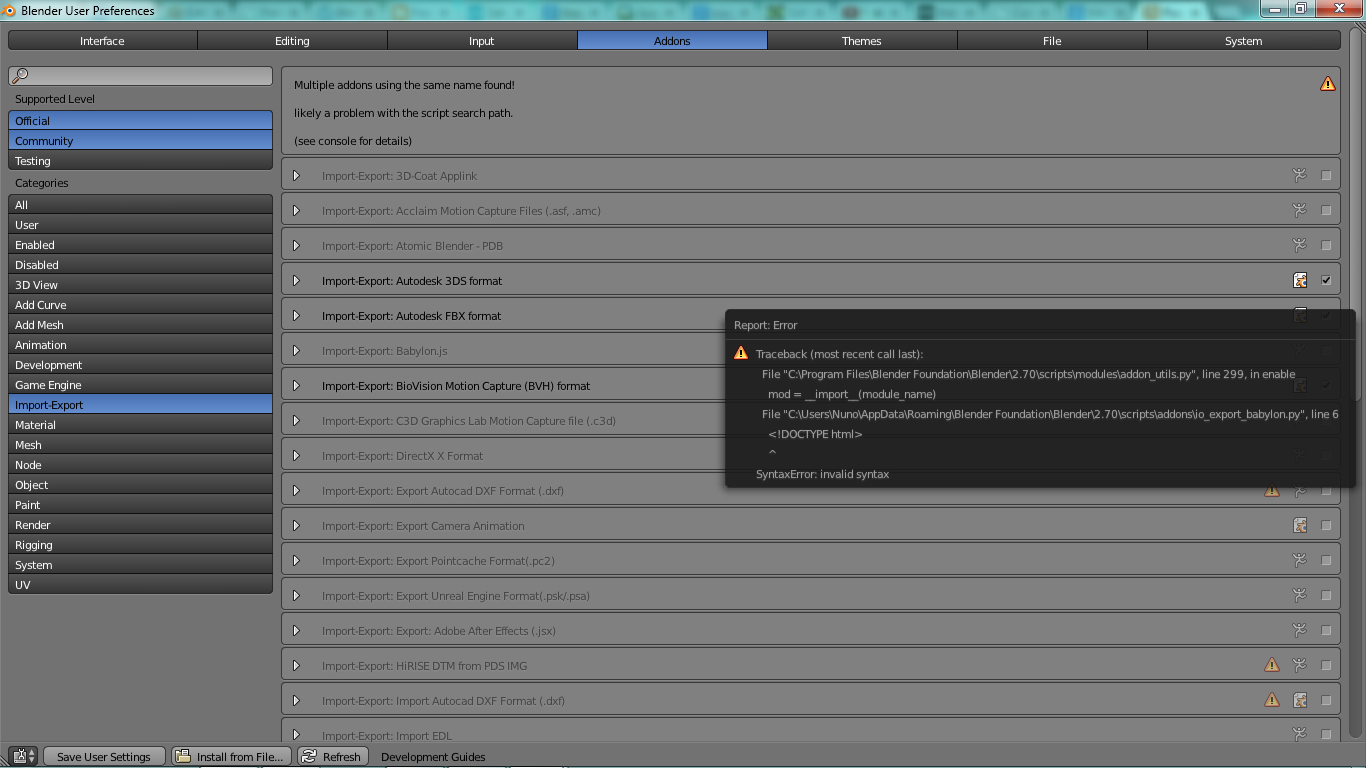Screen dimensions: 1366x768
Task: Click Install from File button
Action: coord(232,757)
